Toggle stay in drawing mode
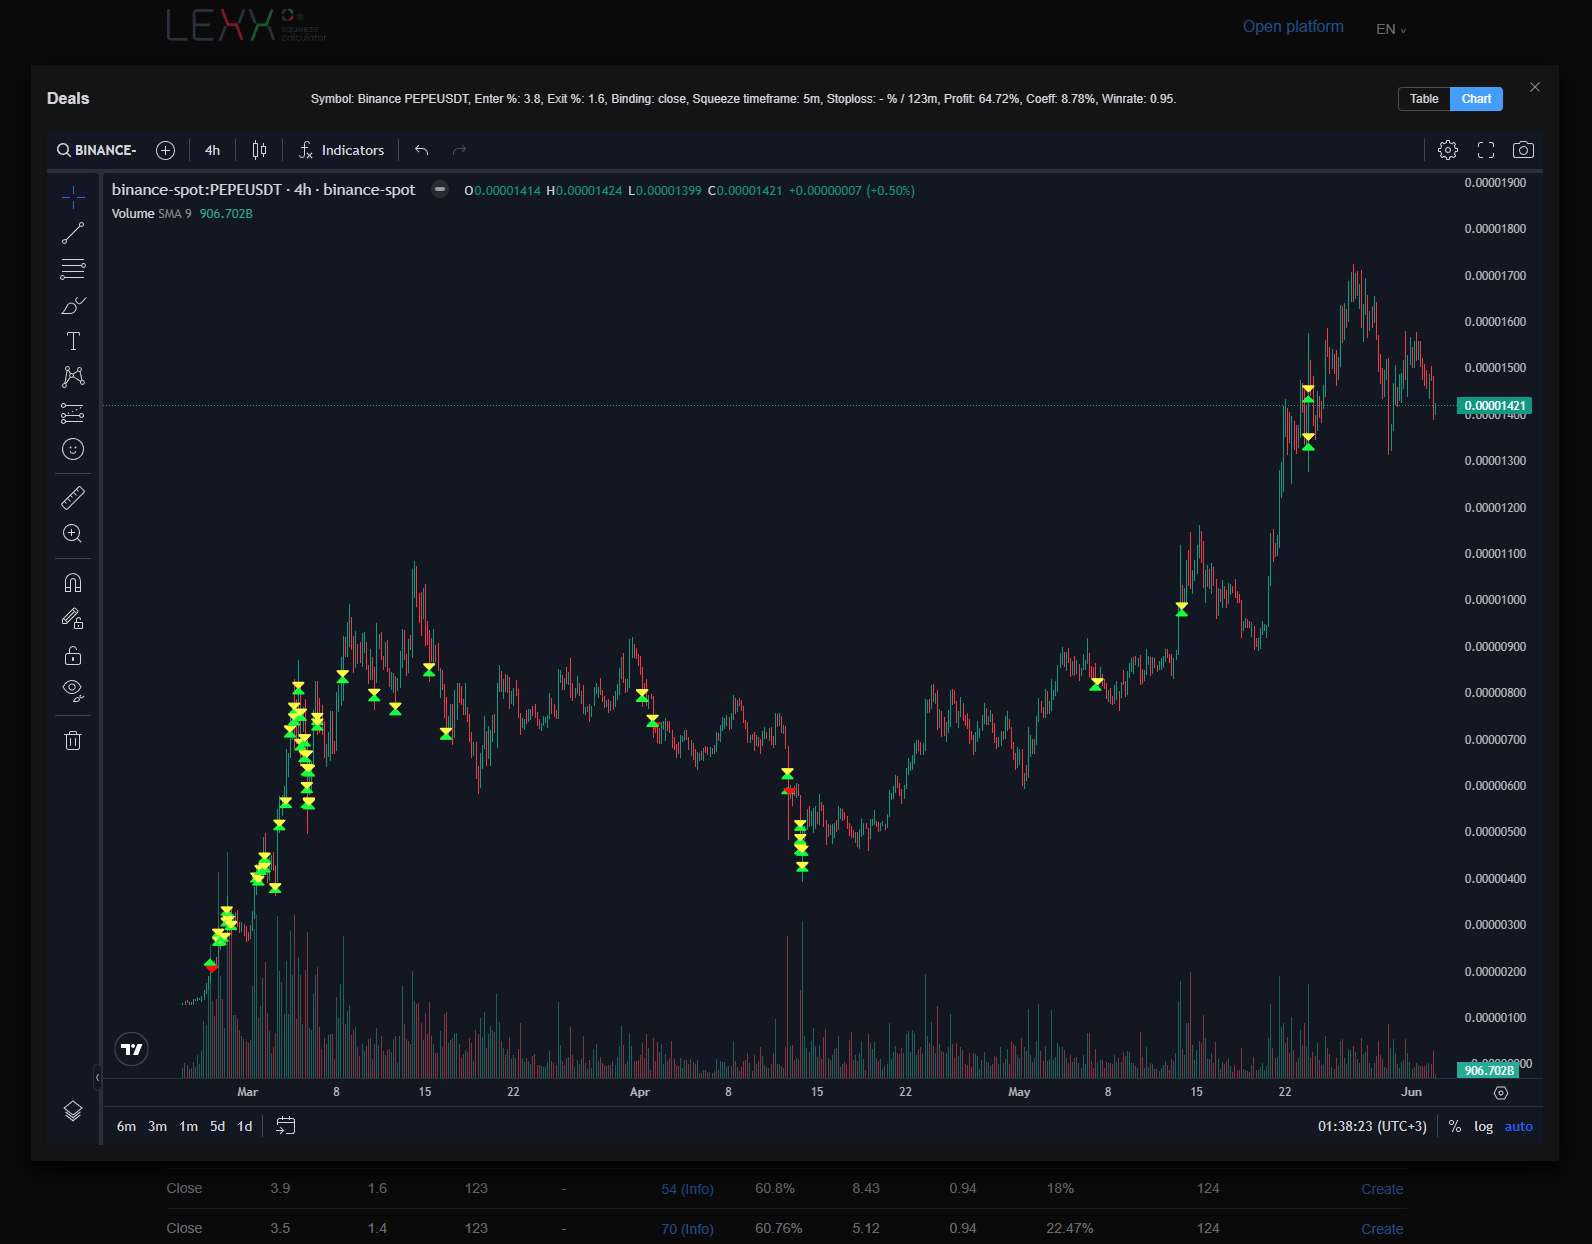The height and width of the screenshot is (1244, 1592). coord(73,619)
